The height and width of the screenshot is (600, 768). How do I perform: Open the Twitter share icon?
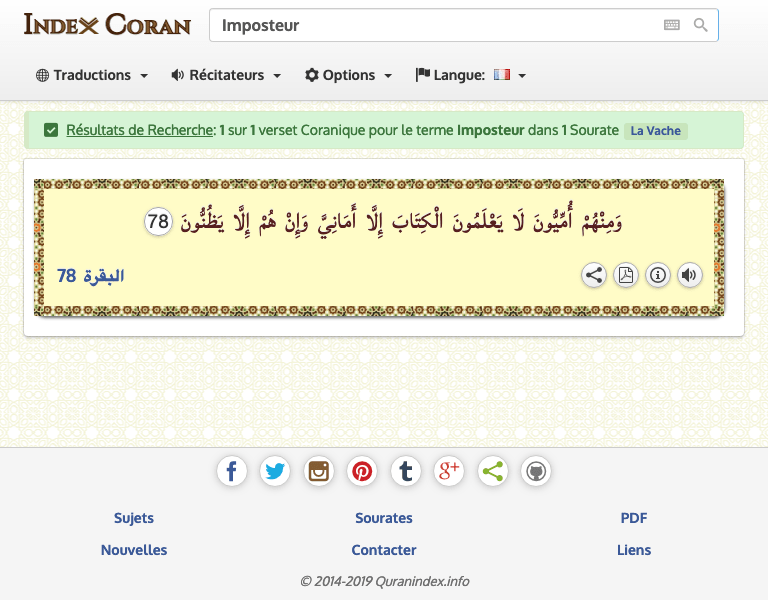pos(275,471)
